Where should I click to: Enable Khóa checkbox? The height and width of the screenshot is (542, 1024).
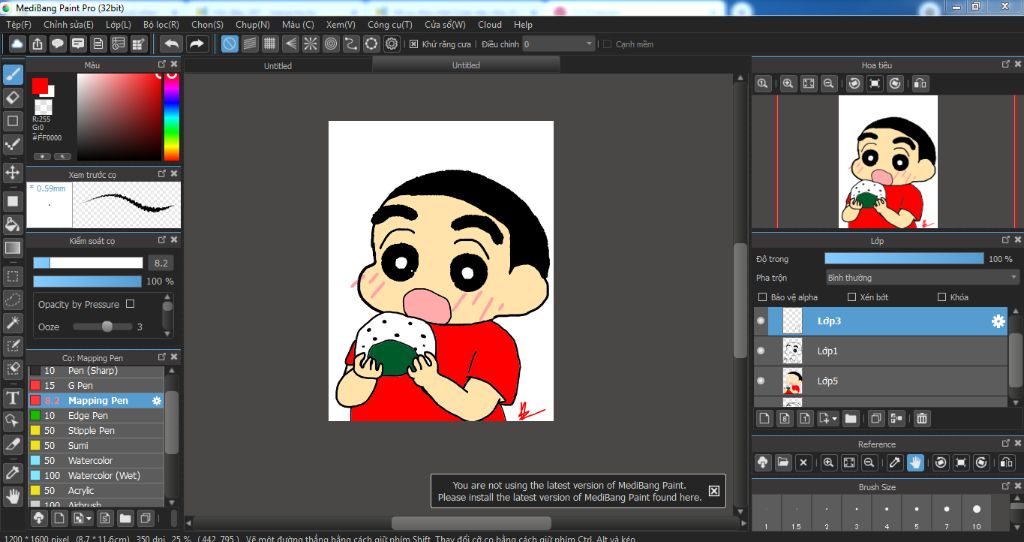pyautogui.click(x=942, y=297)
